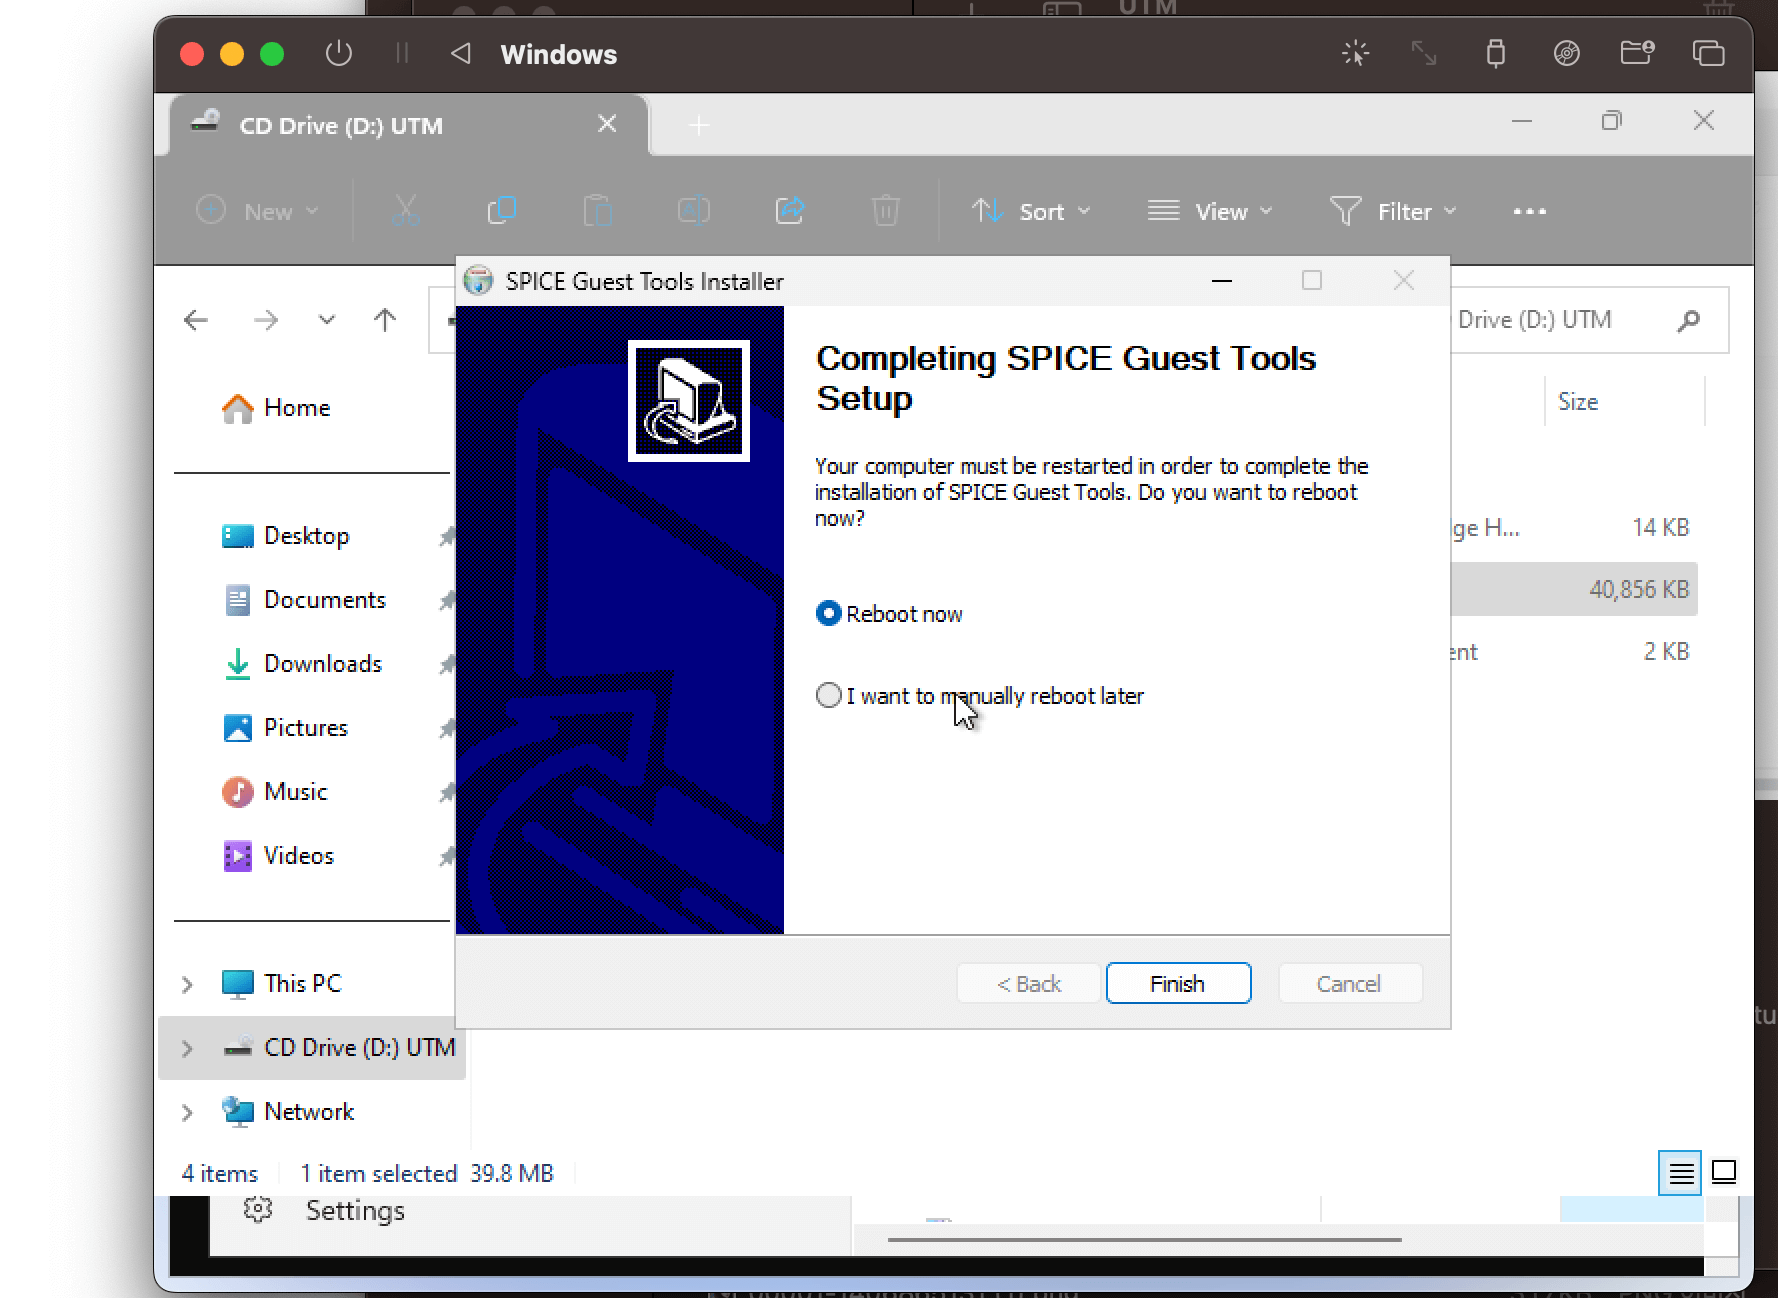Click capture mouse cursor icon in UTM toolbar
The width and height of the screenshot is (1778, 1298).
(1355, 53)
